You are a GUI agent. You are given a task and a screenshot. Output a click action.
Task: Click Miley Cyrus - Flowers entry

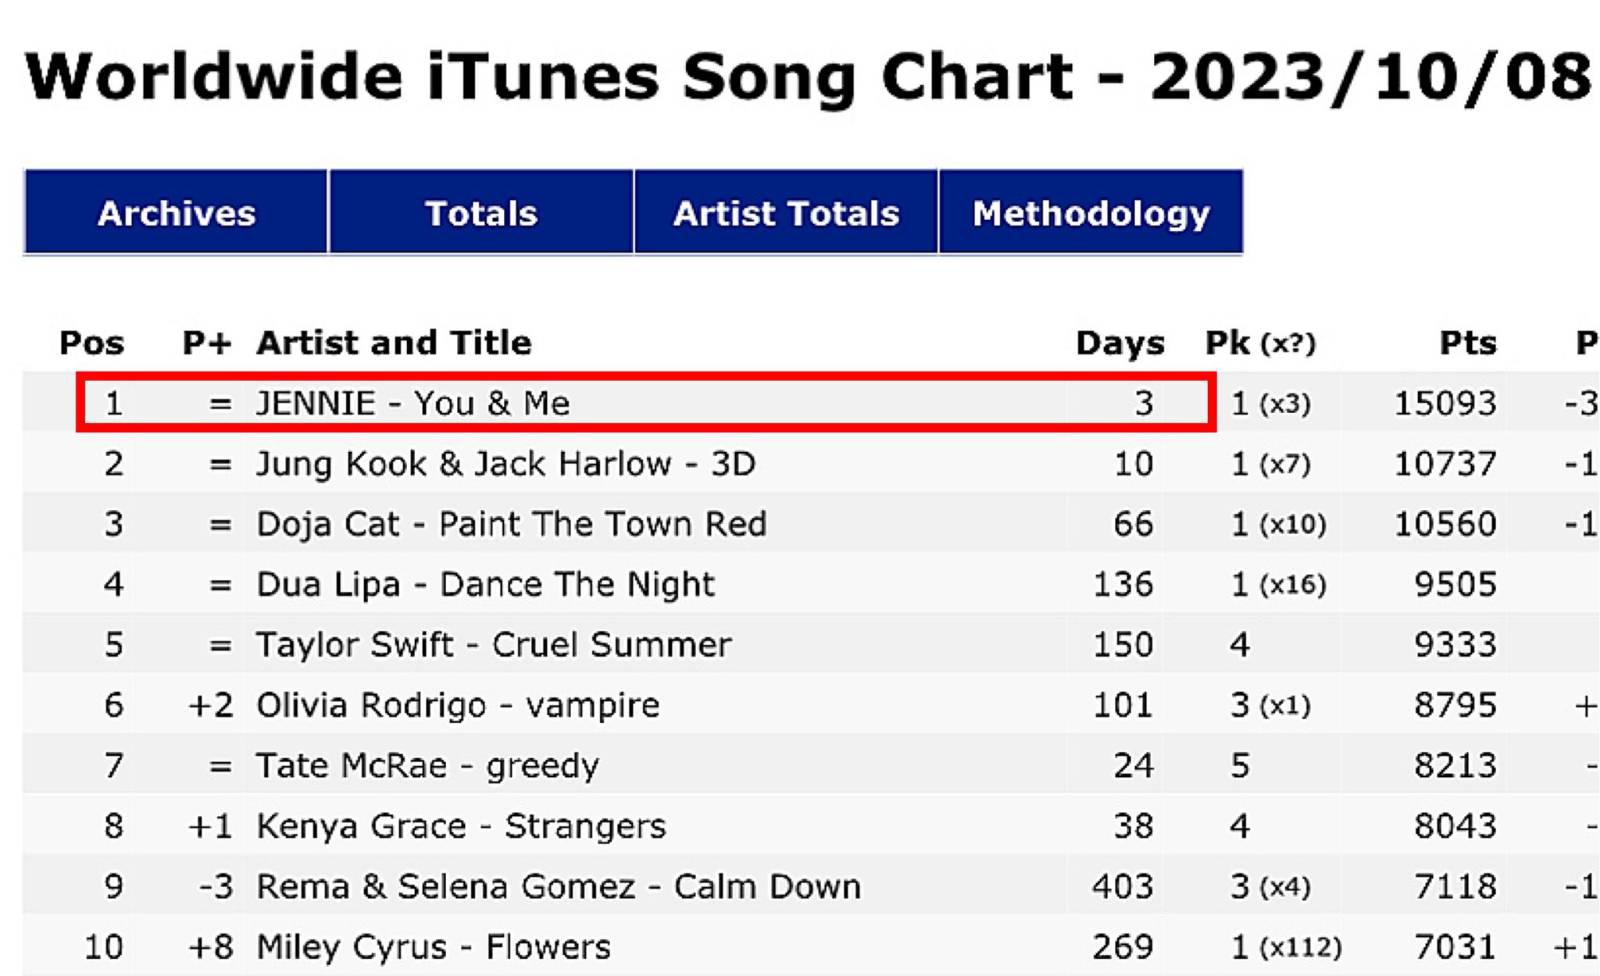pos(433,947)
